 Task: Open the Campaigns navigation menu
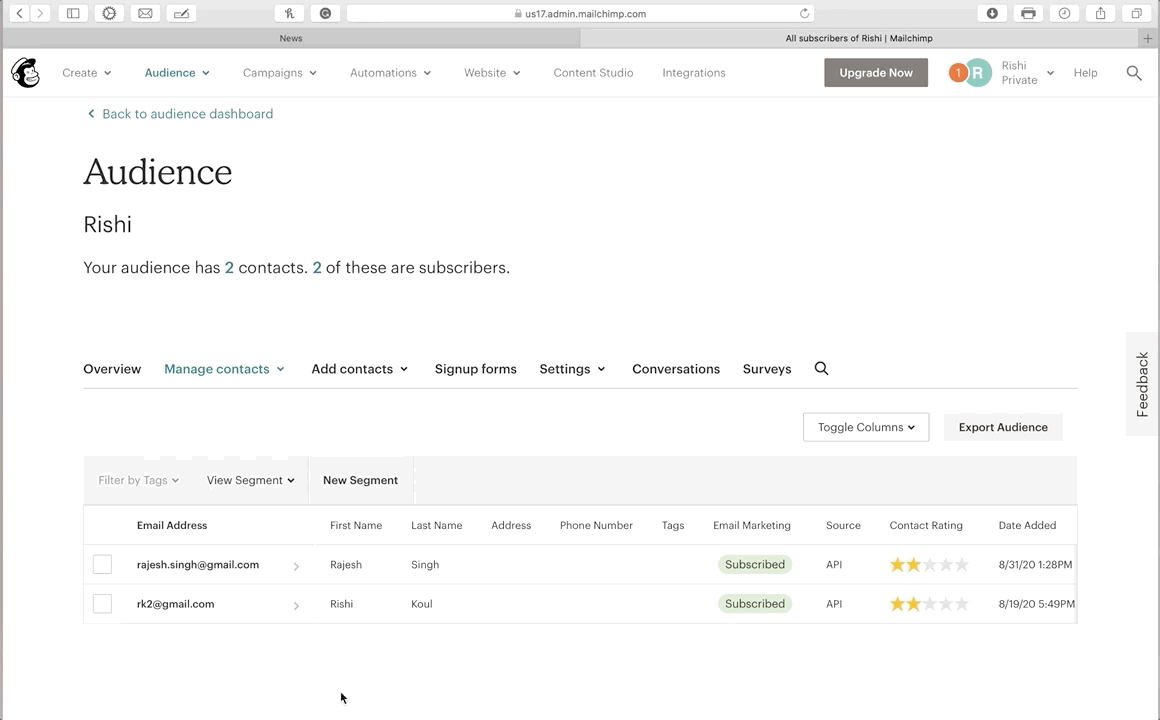pos(279,73)
